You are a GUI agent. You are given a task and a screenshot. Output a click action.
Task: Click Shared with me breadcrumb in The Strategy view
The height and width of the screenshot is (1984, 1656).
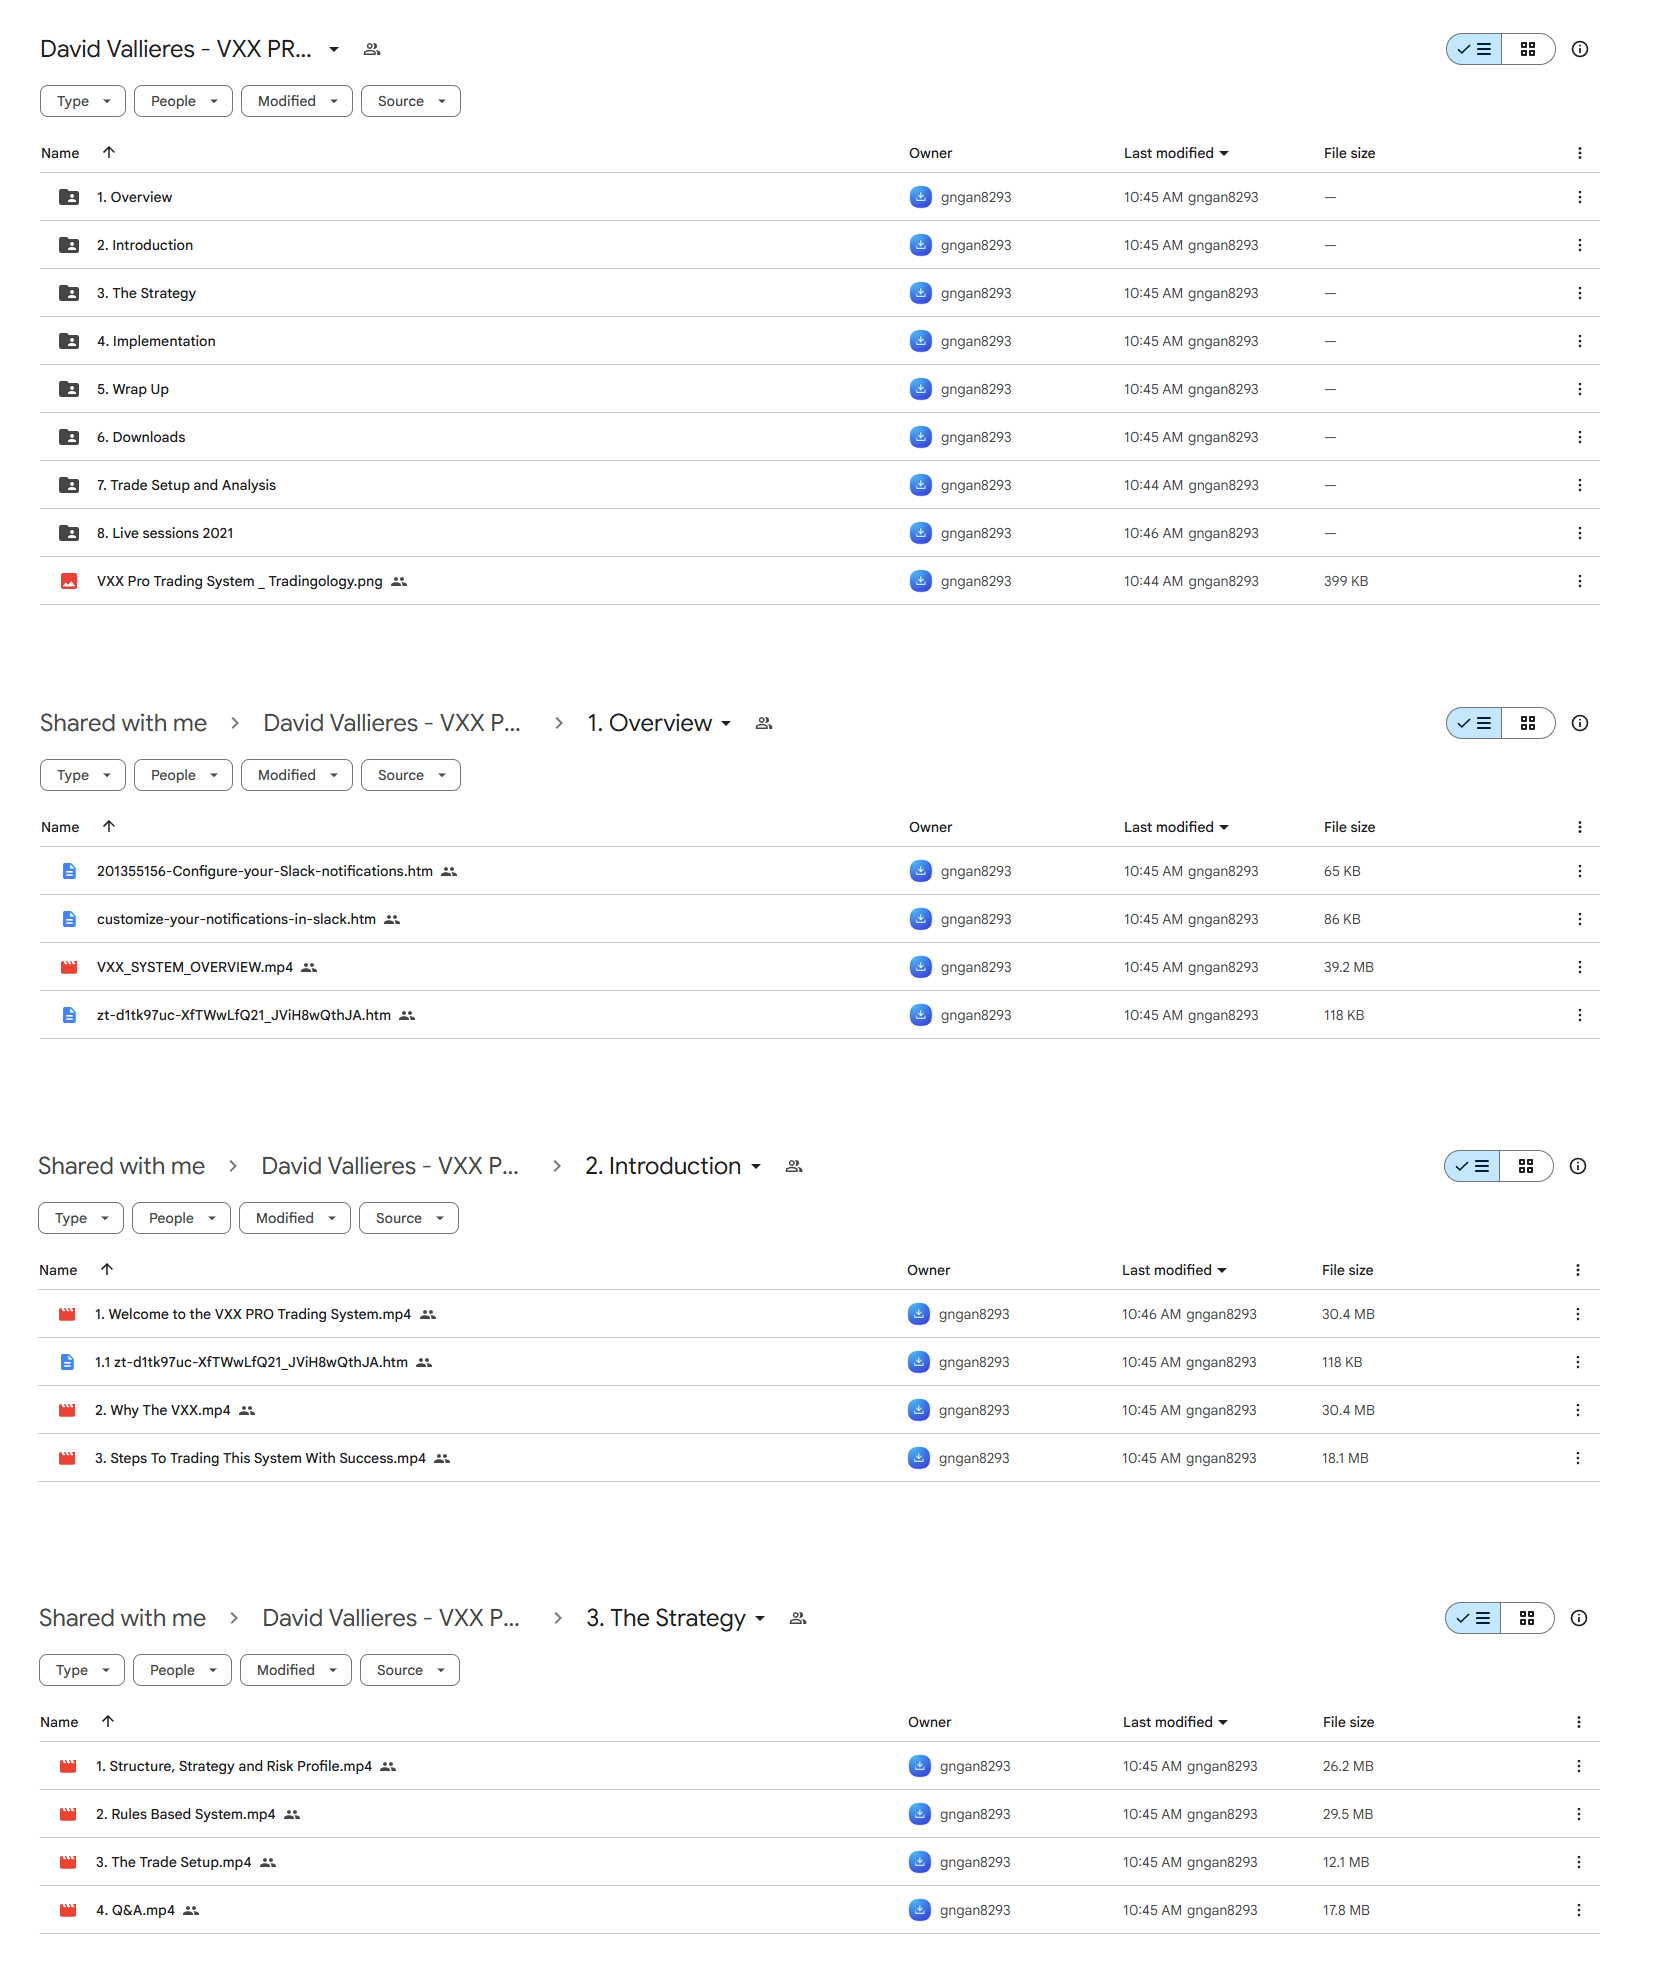123,1618
